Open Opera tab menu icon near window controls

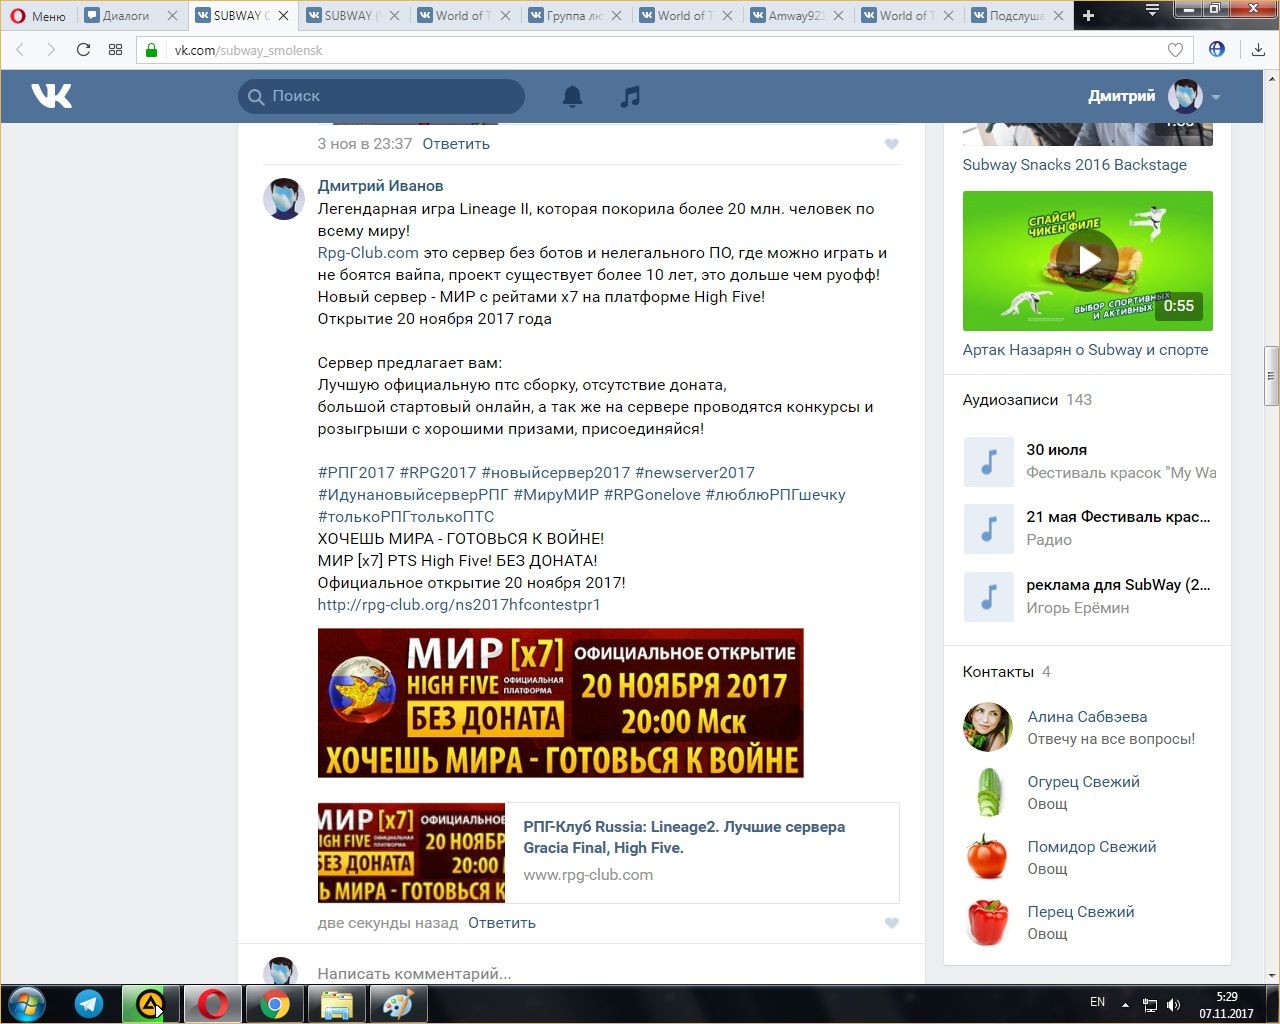[1152, 10]
